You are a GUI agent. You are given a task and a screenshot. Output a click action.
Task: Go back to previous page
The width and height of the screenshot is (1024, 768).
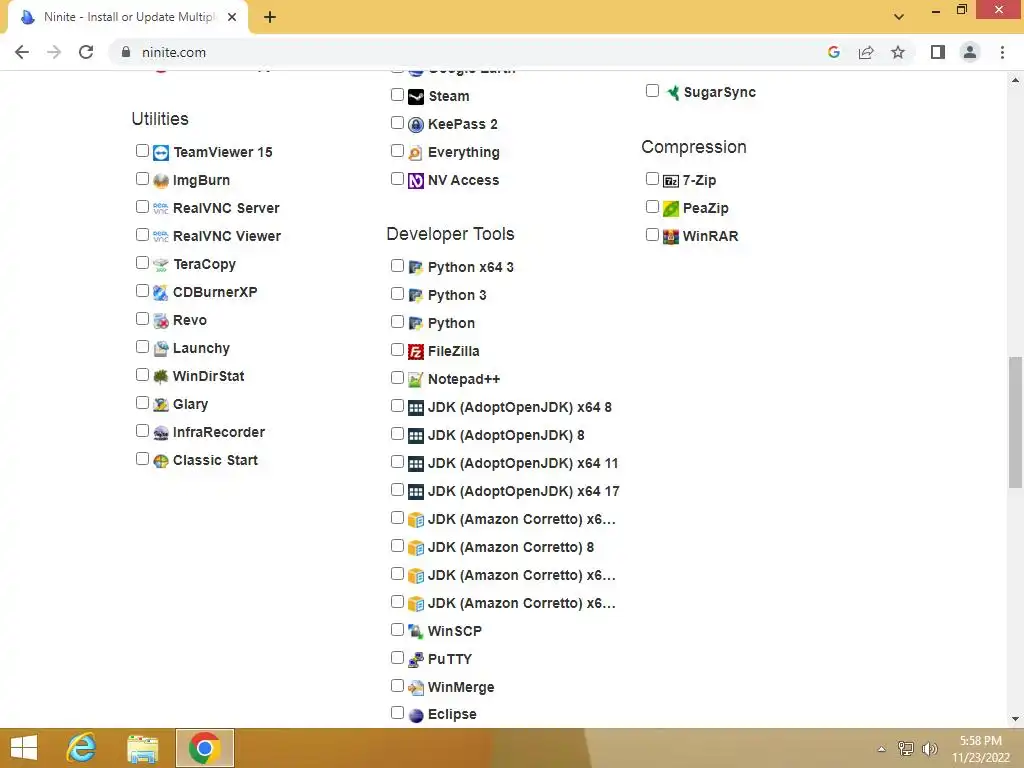pyautogui.click(x=22, y=52)
